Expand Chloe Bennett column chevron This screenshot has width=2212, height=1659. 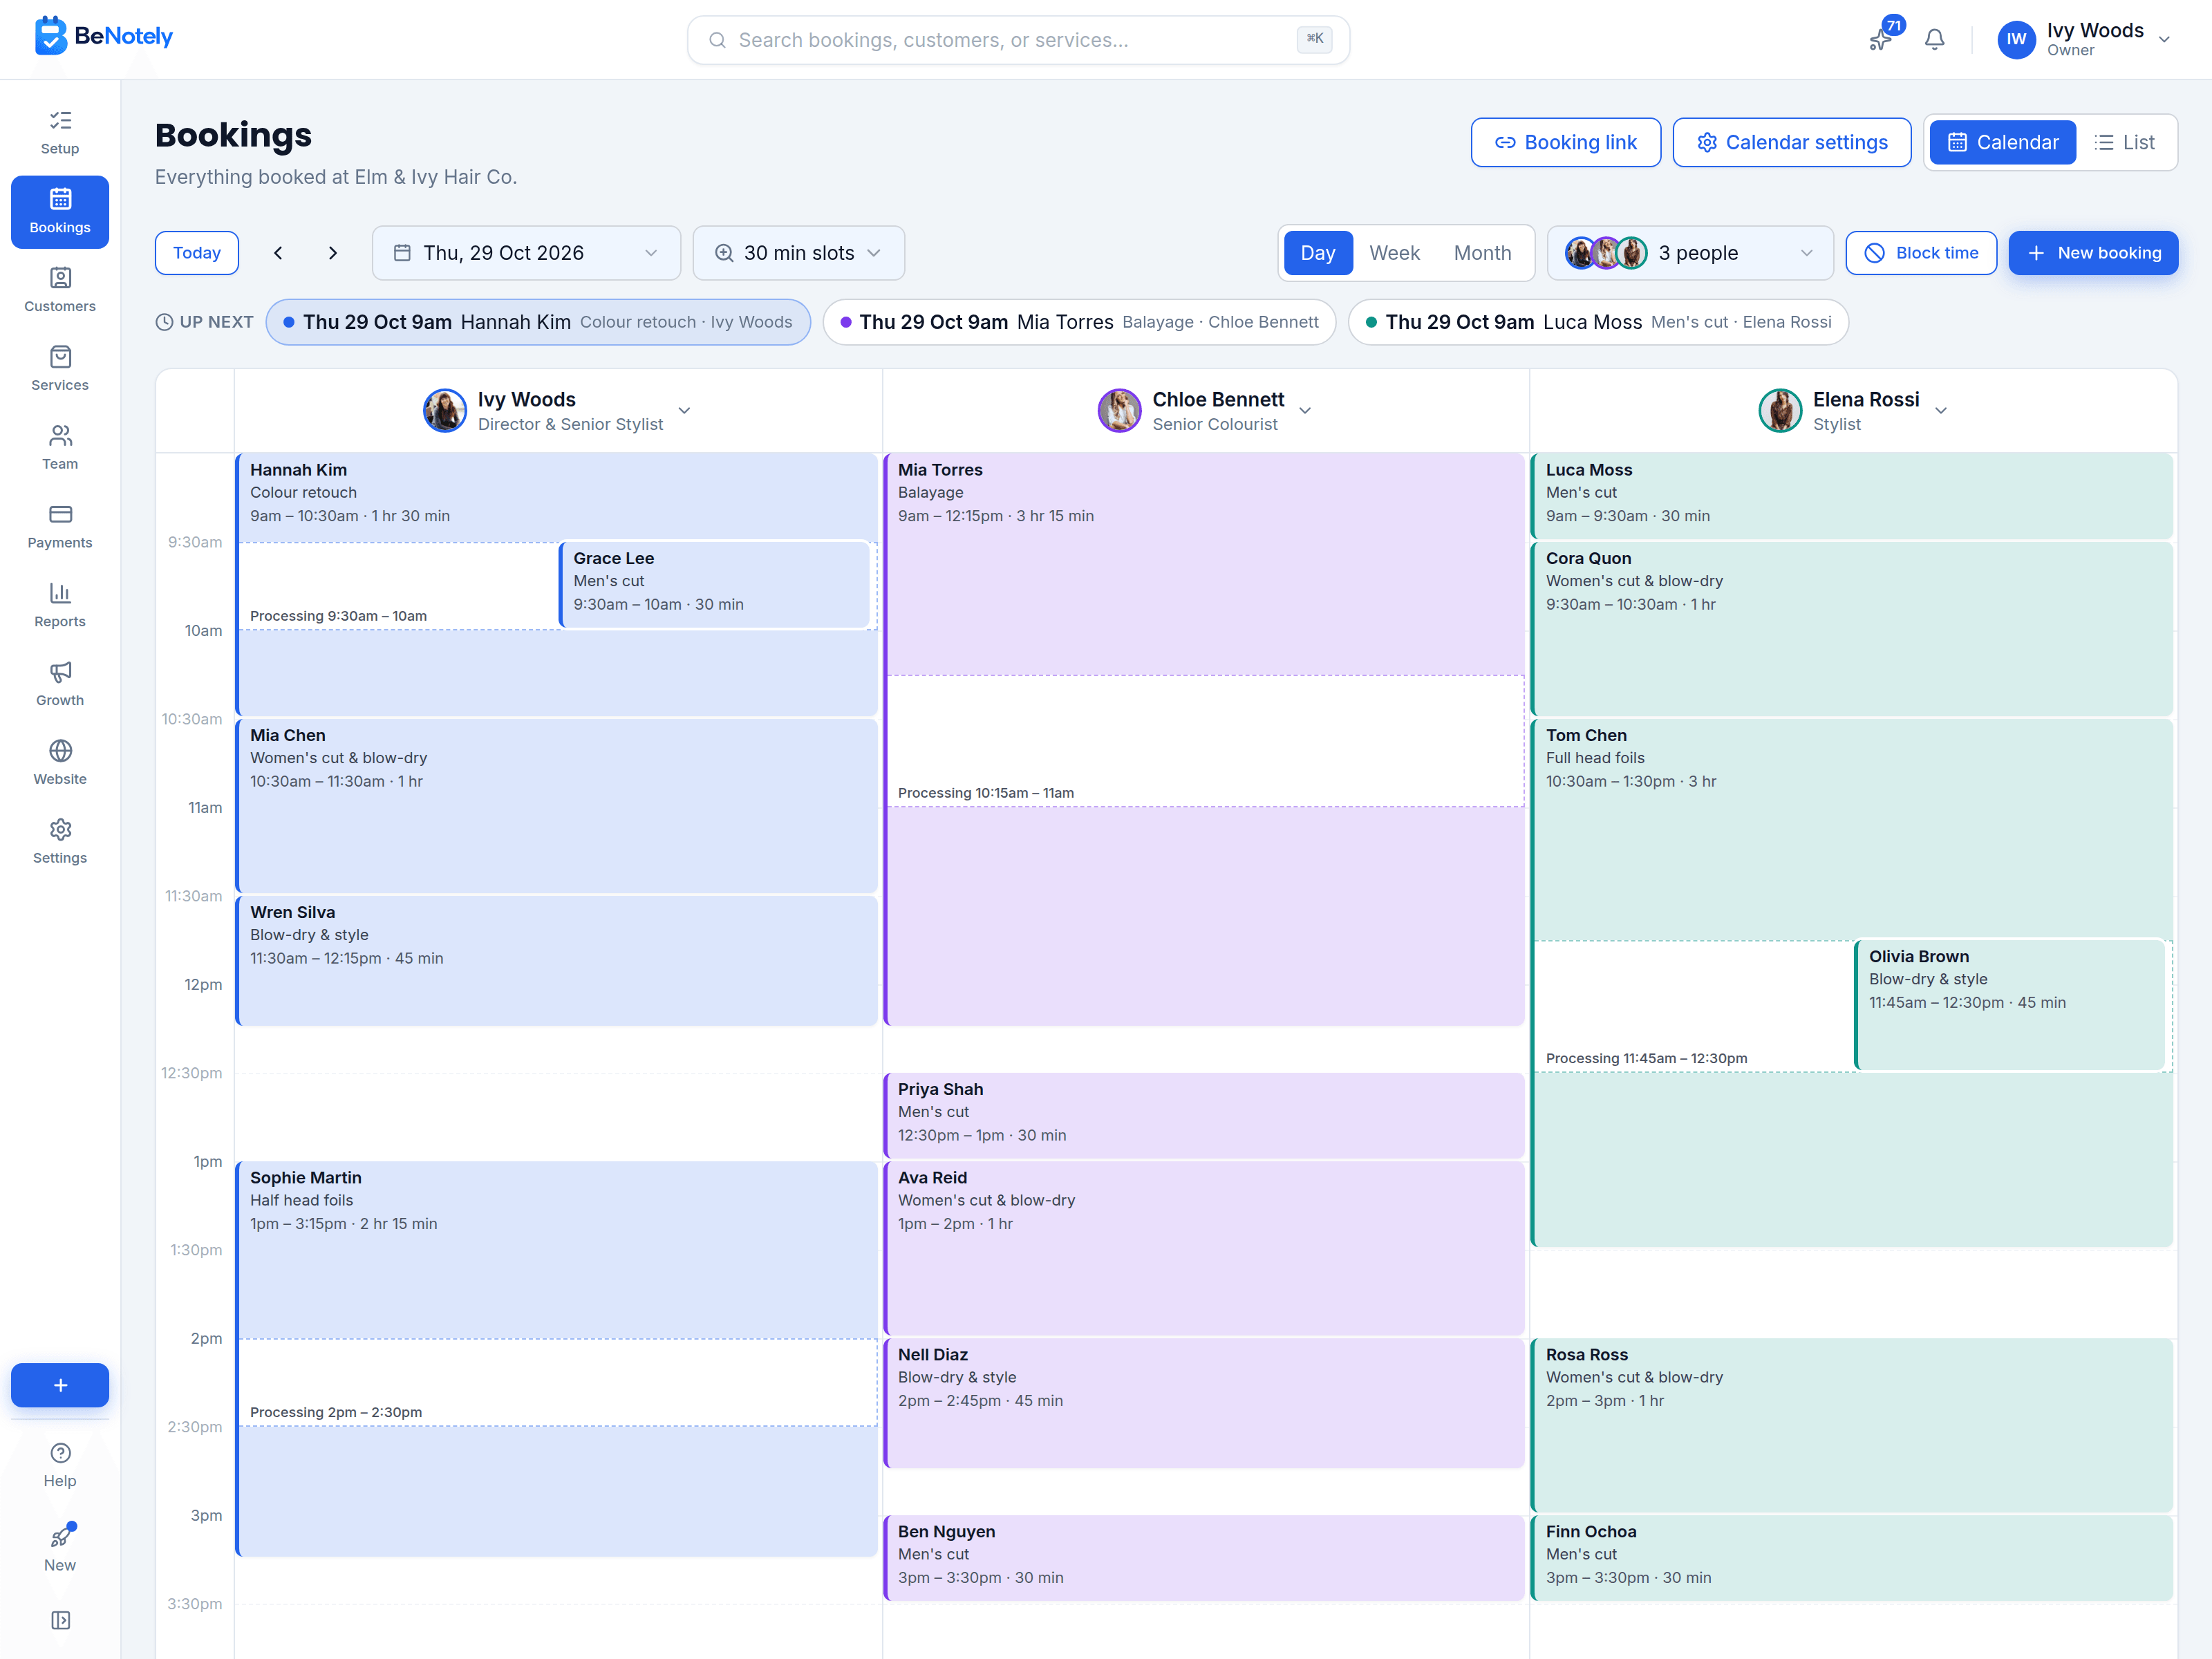click(x=1305, y=411)
